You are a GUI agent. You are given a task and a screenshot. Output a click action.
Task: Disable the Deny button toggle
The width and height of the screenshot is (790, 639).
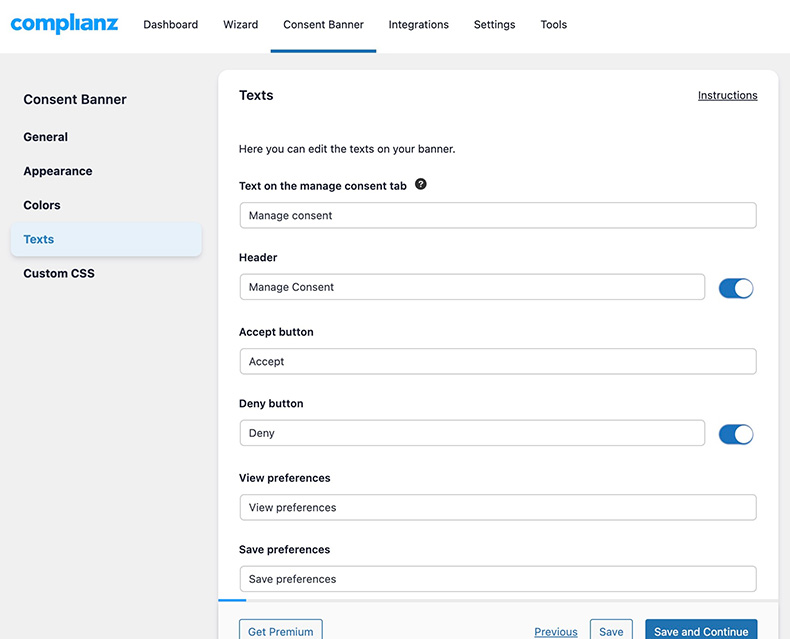pos(736,434)
